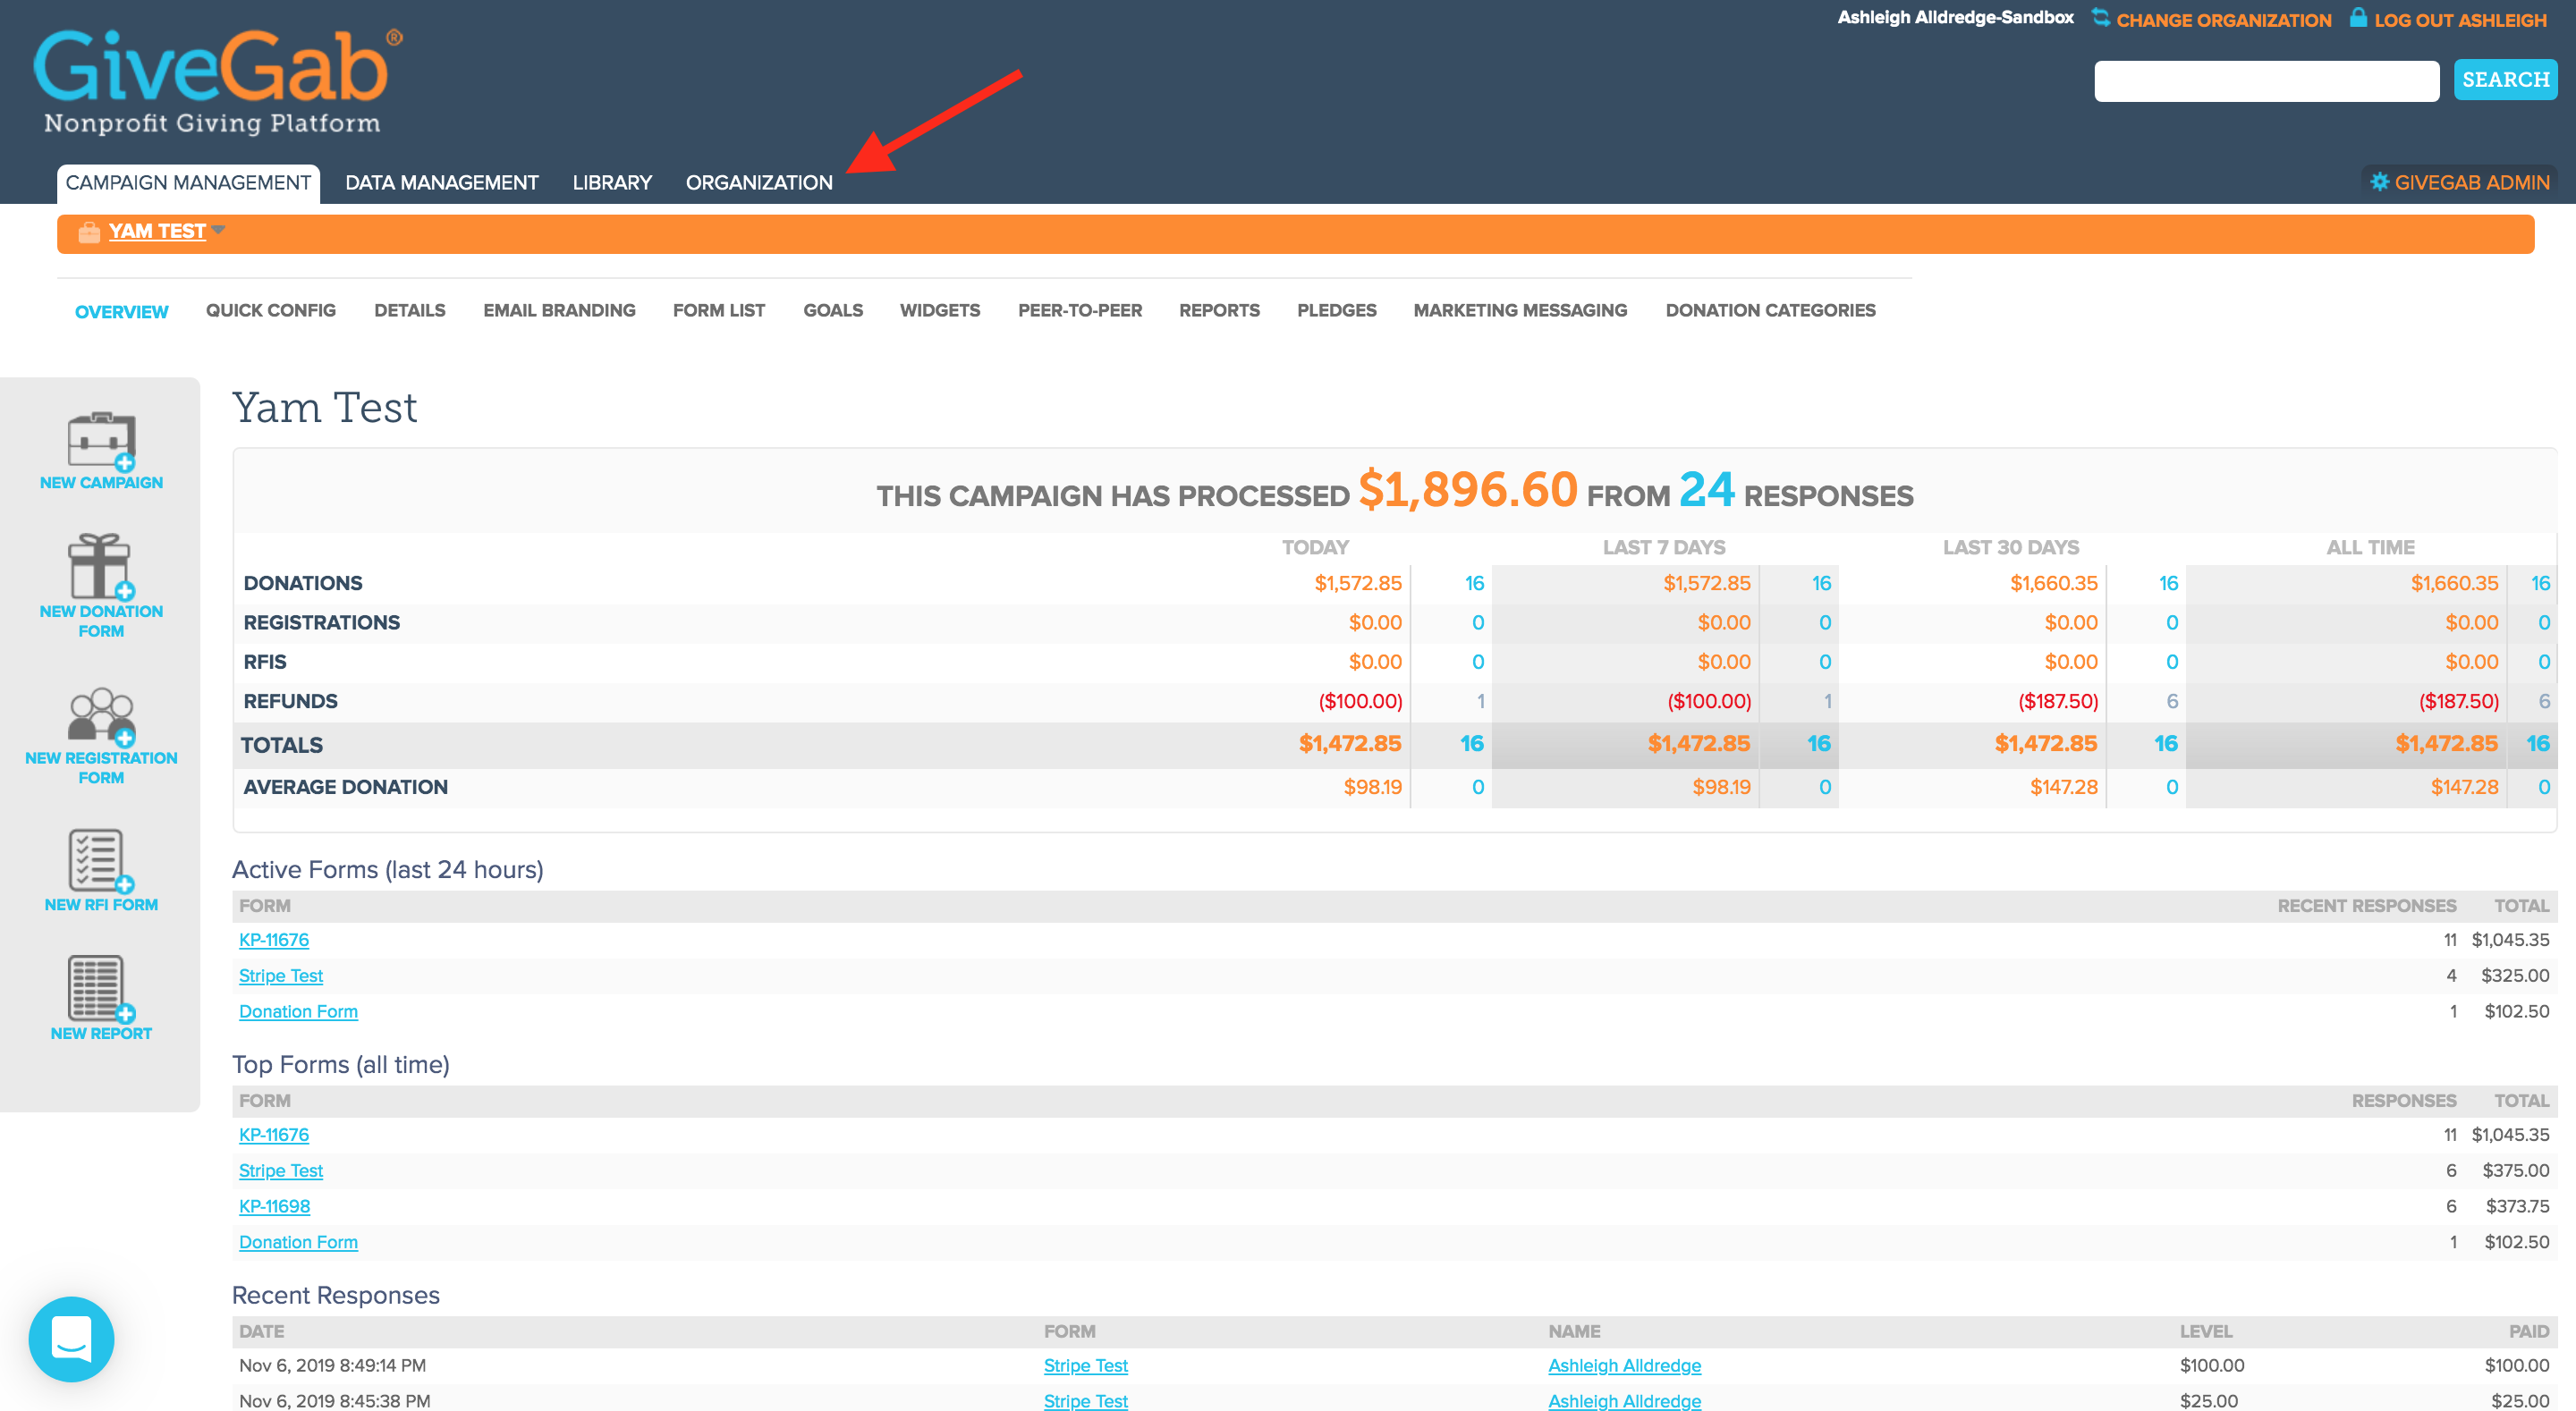Open the Library tab
This screenshot has height=1411, width=2576.
[612, 183]
